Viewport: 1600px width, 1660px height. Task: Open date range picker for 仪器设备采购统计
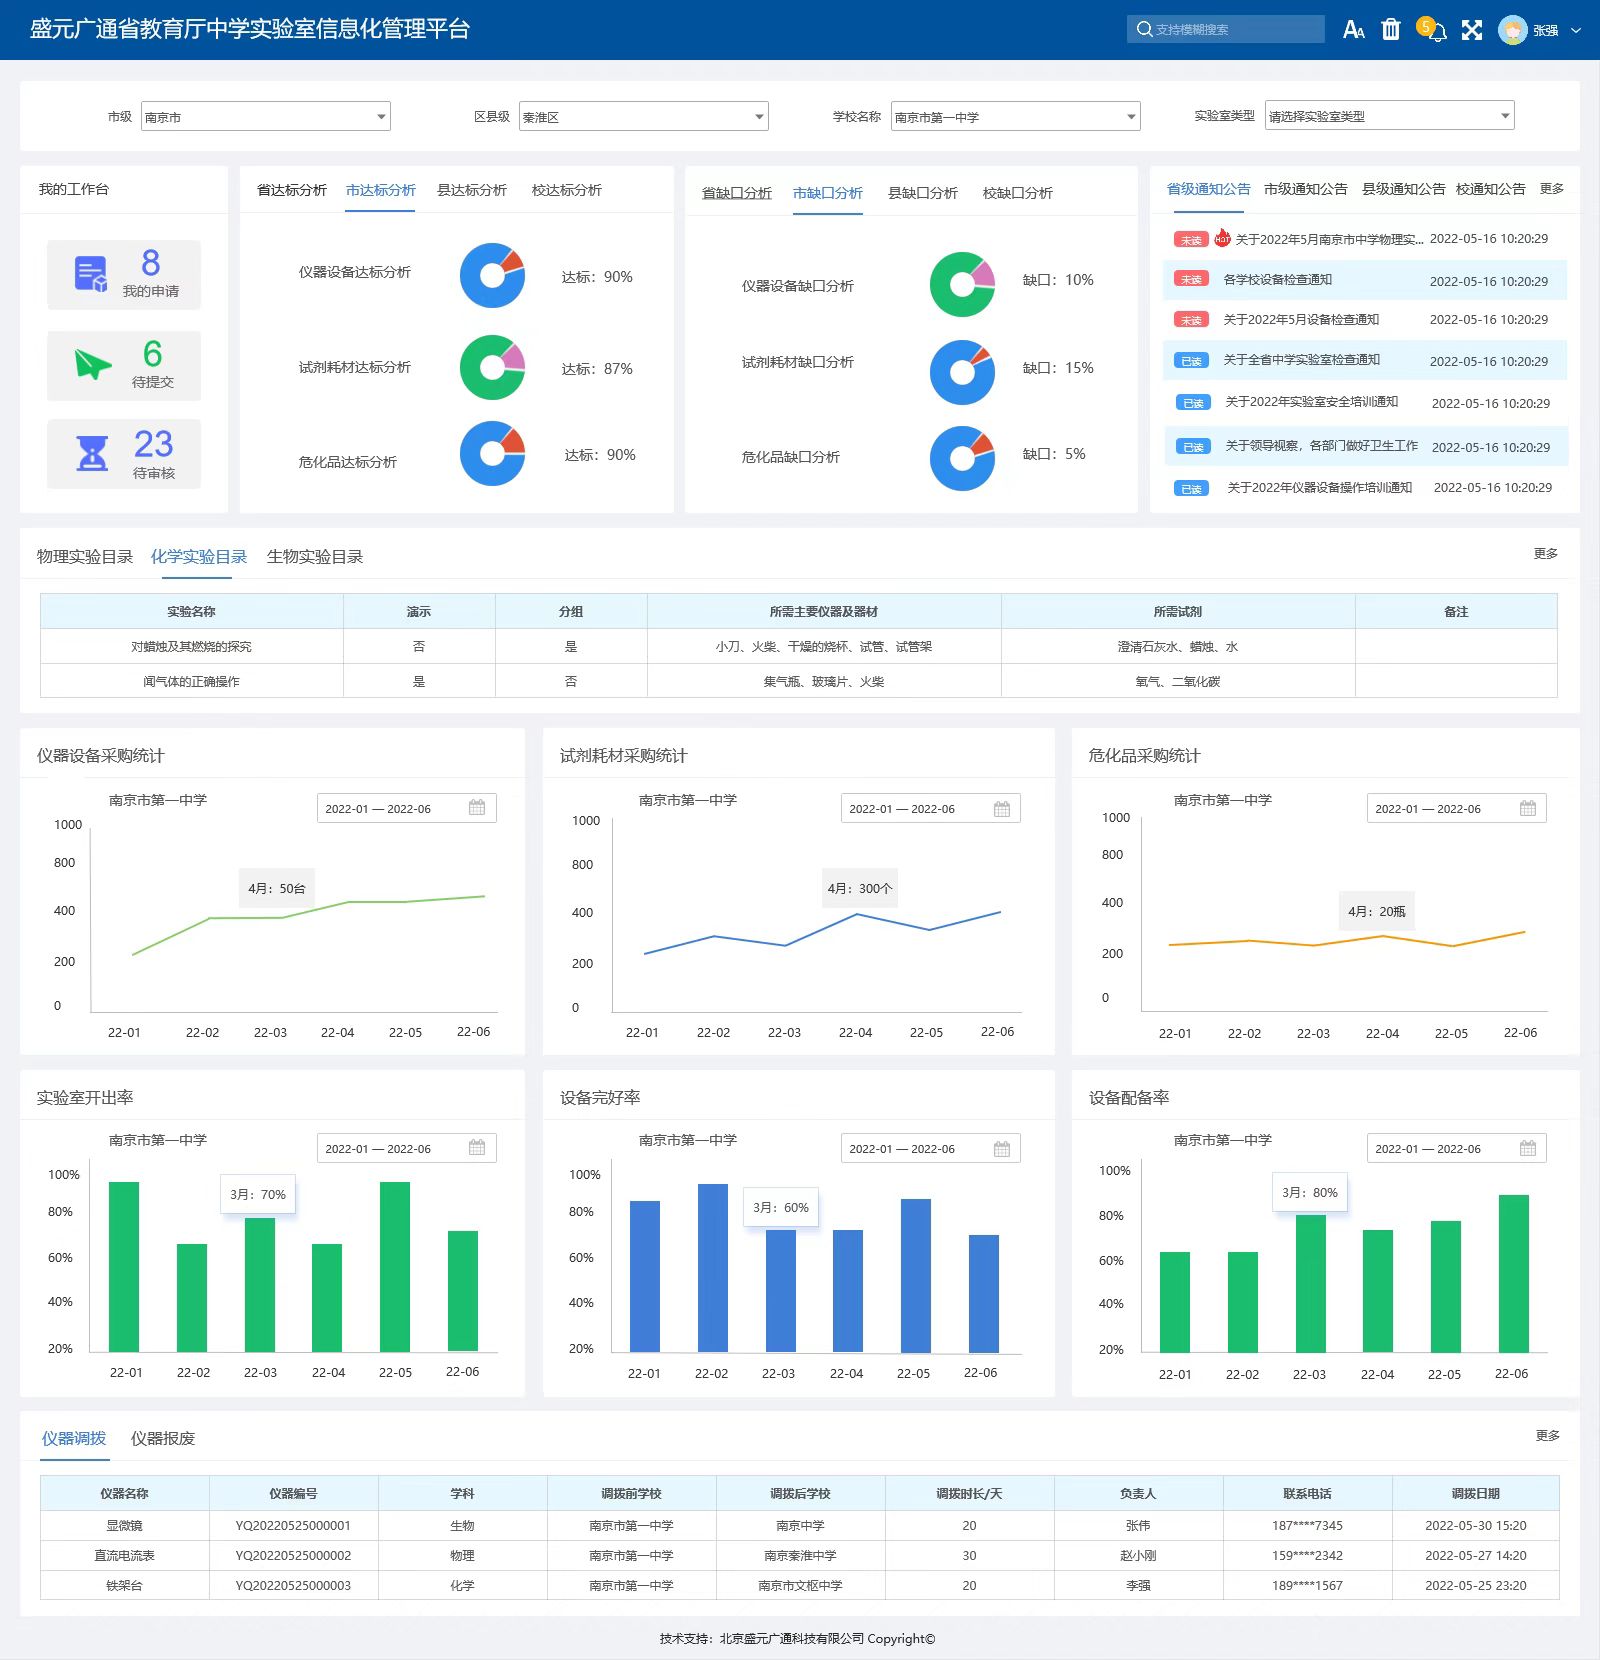click(406, 808)
